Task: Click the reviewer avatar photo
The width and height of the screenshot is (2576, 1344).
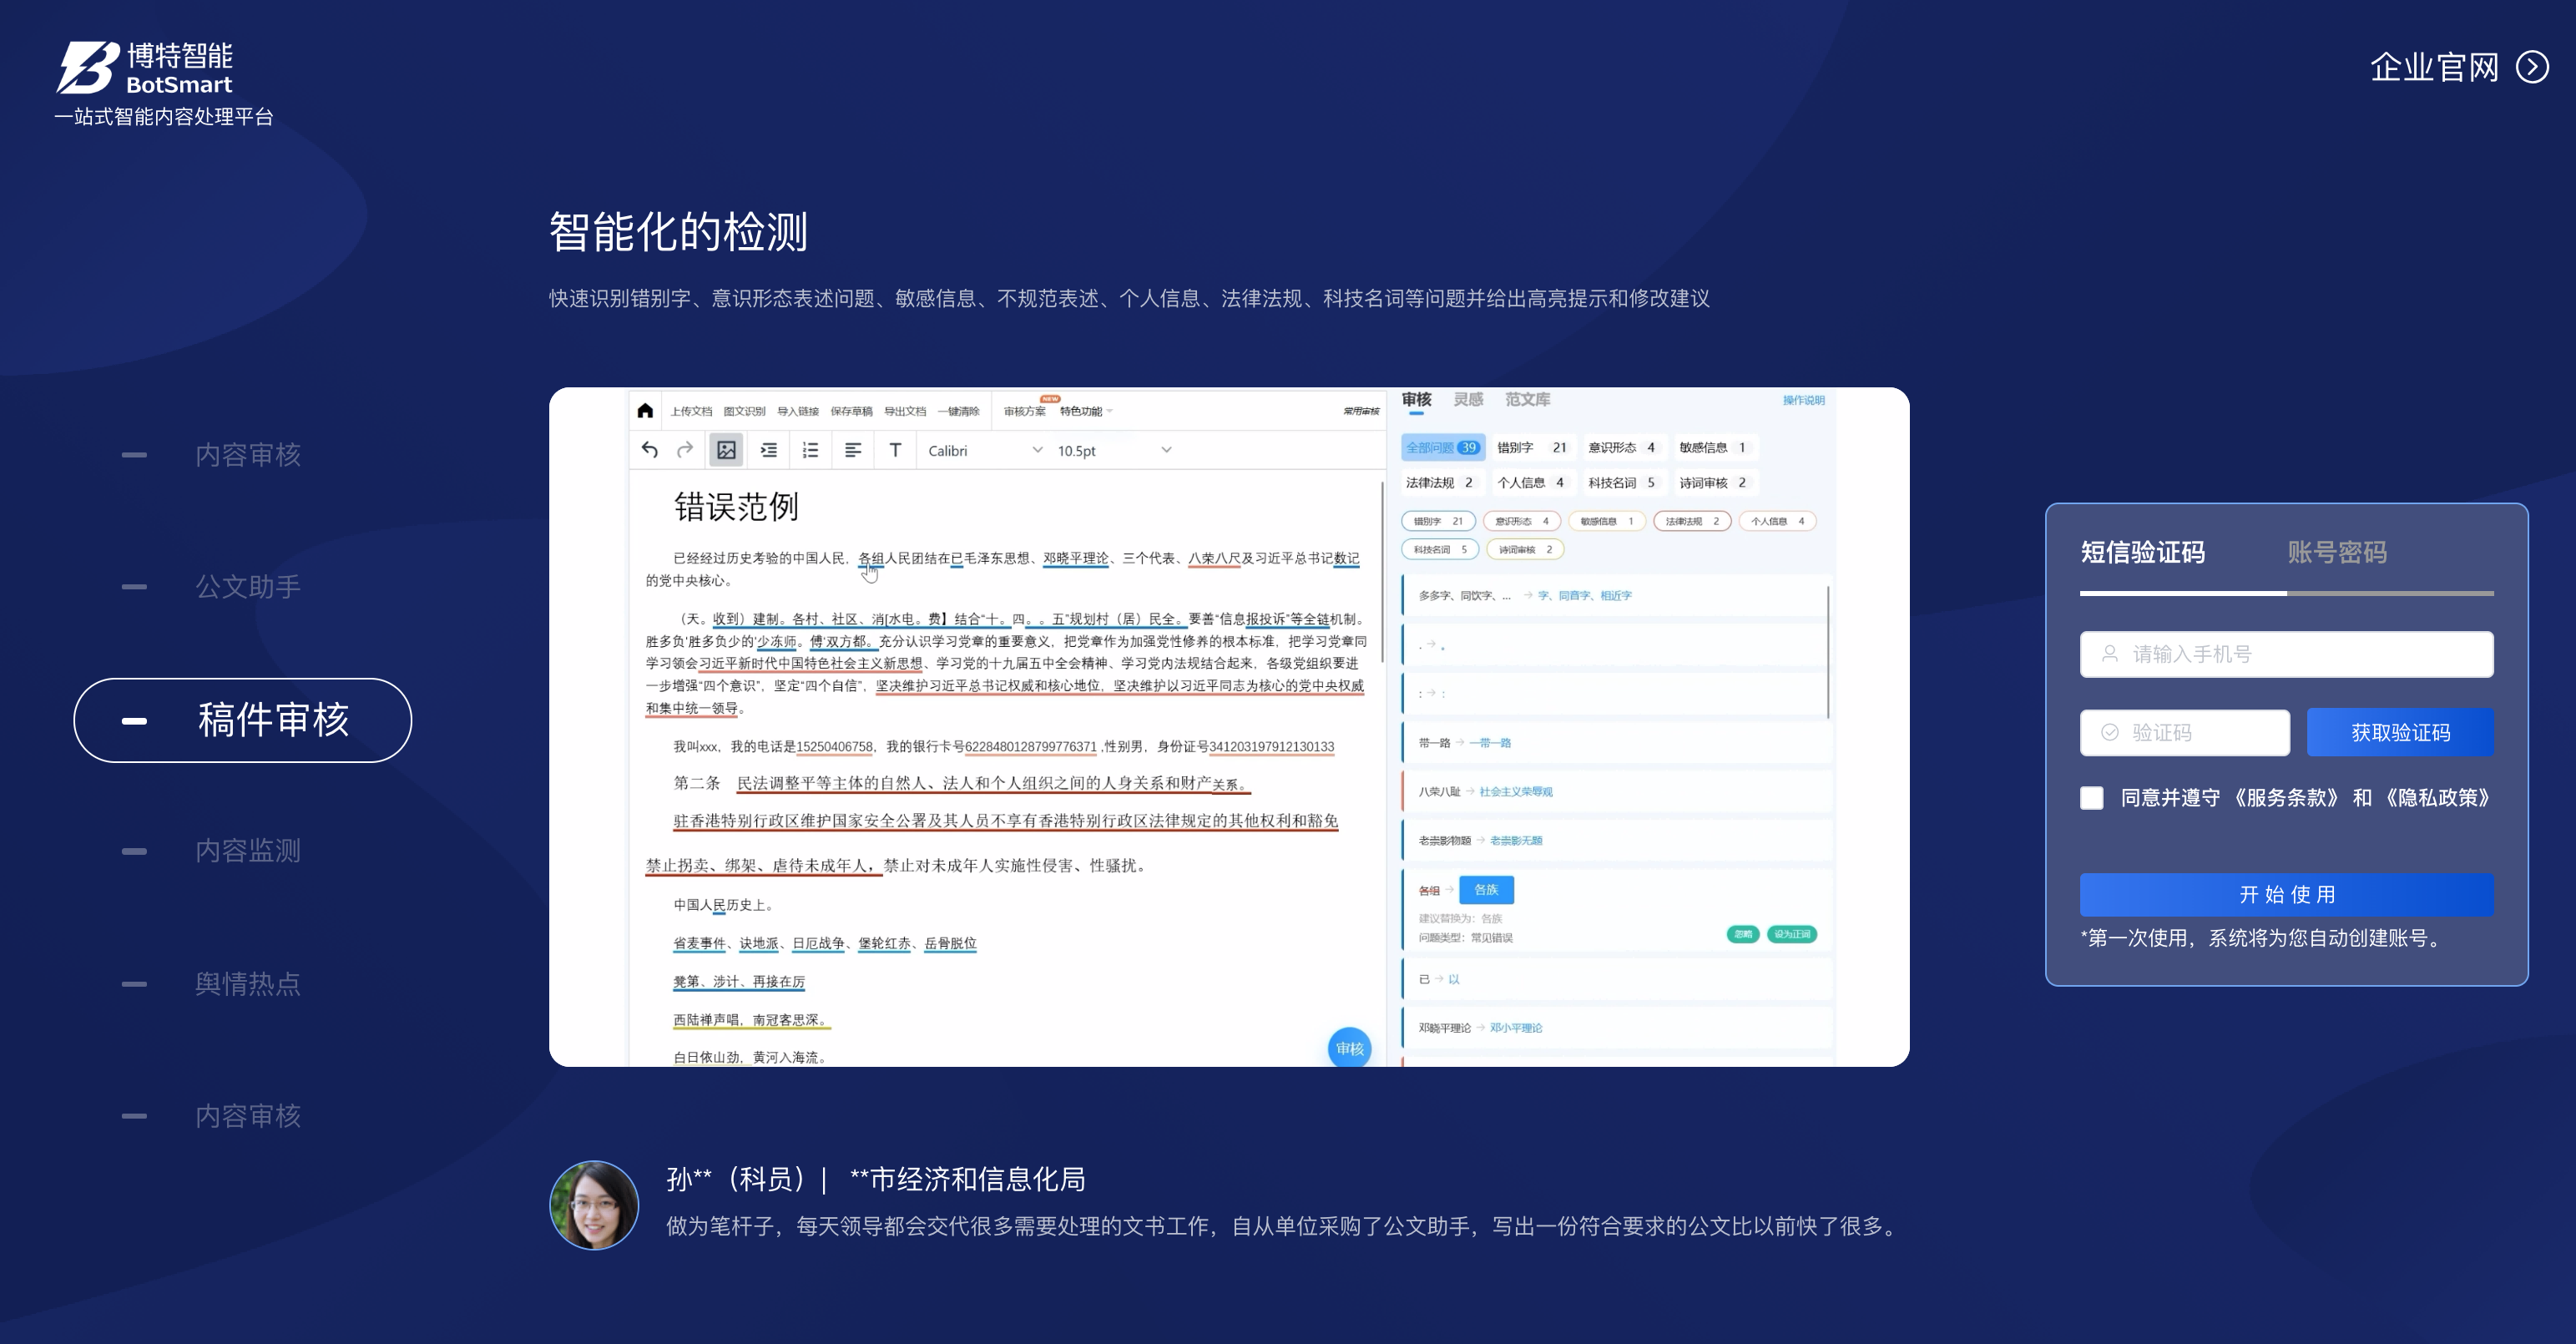Action: 594,1205
